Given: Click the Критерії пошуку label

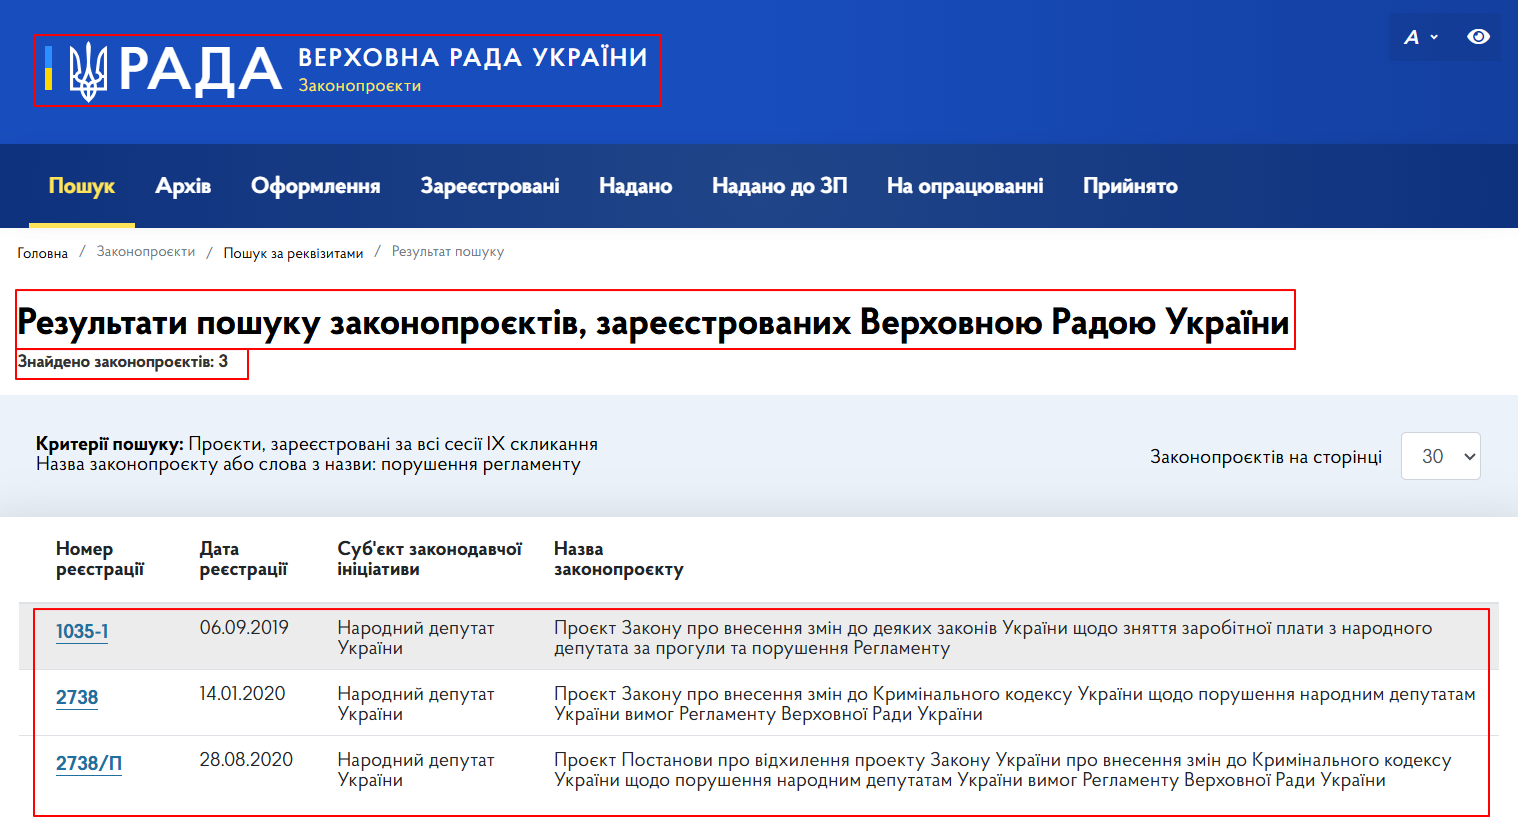Looking at the screenshot, I should point(110,444).
